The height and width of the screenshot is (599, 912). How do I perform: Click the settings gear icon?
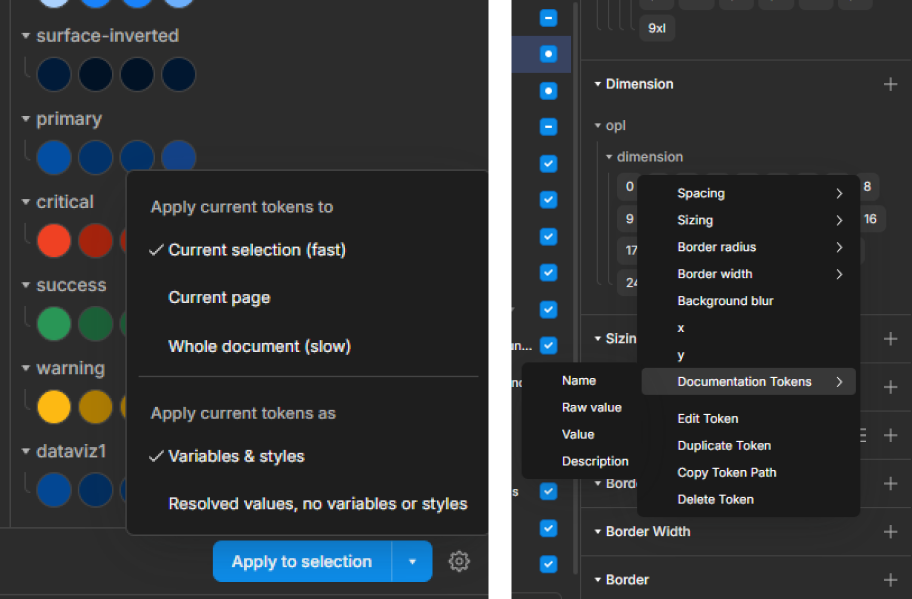pos(459,562)
